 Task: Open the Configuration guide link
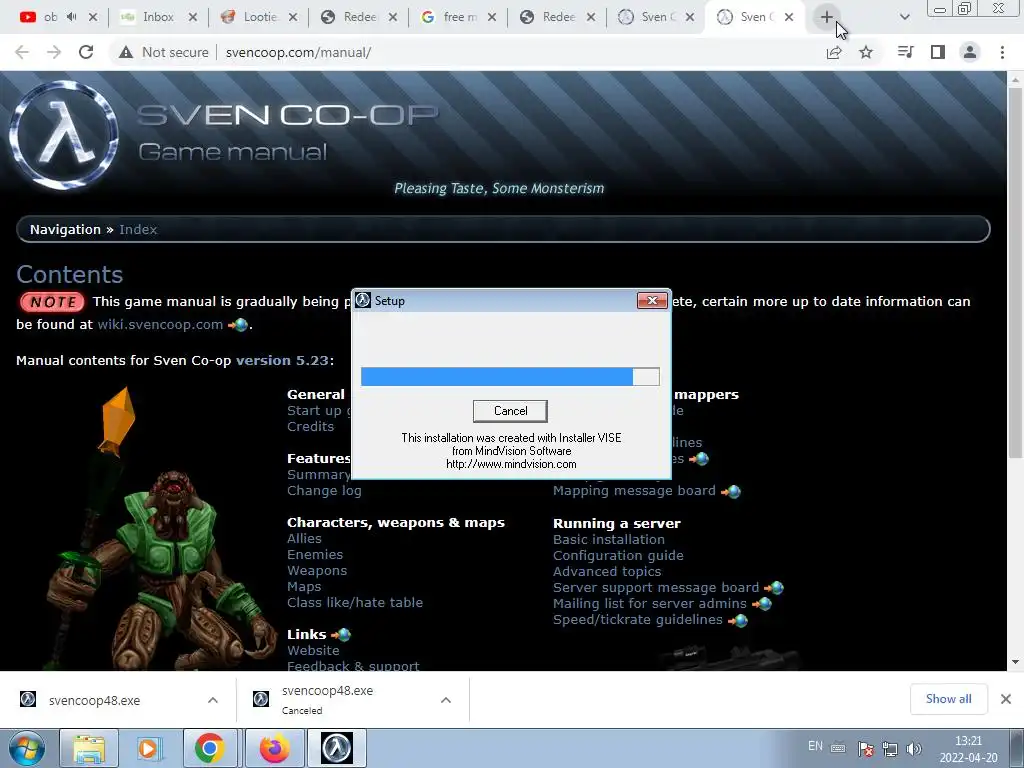(x=618, y=556)
